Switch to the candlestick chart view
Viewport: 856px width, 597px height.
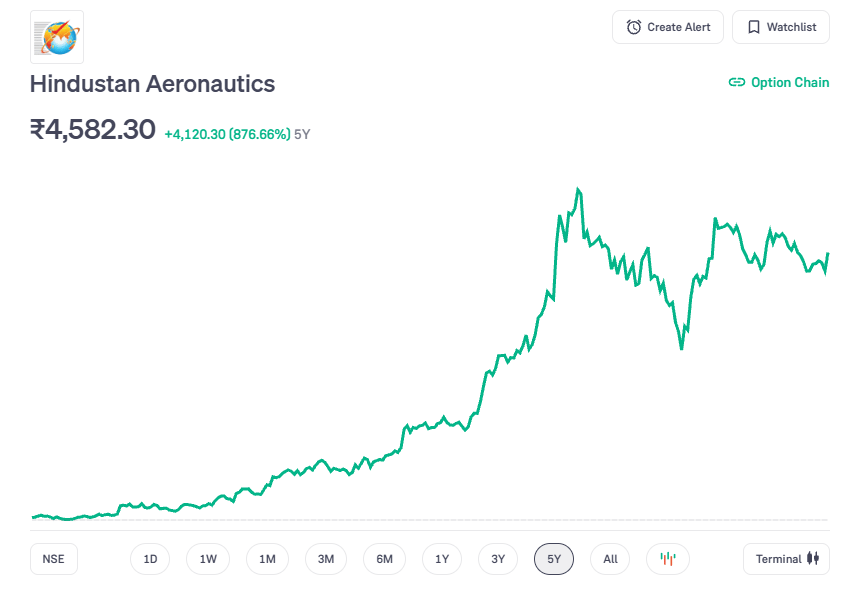point(668,559)
